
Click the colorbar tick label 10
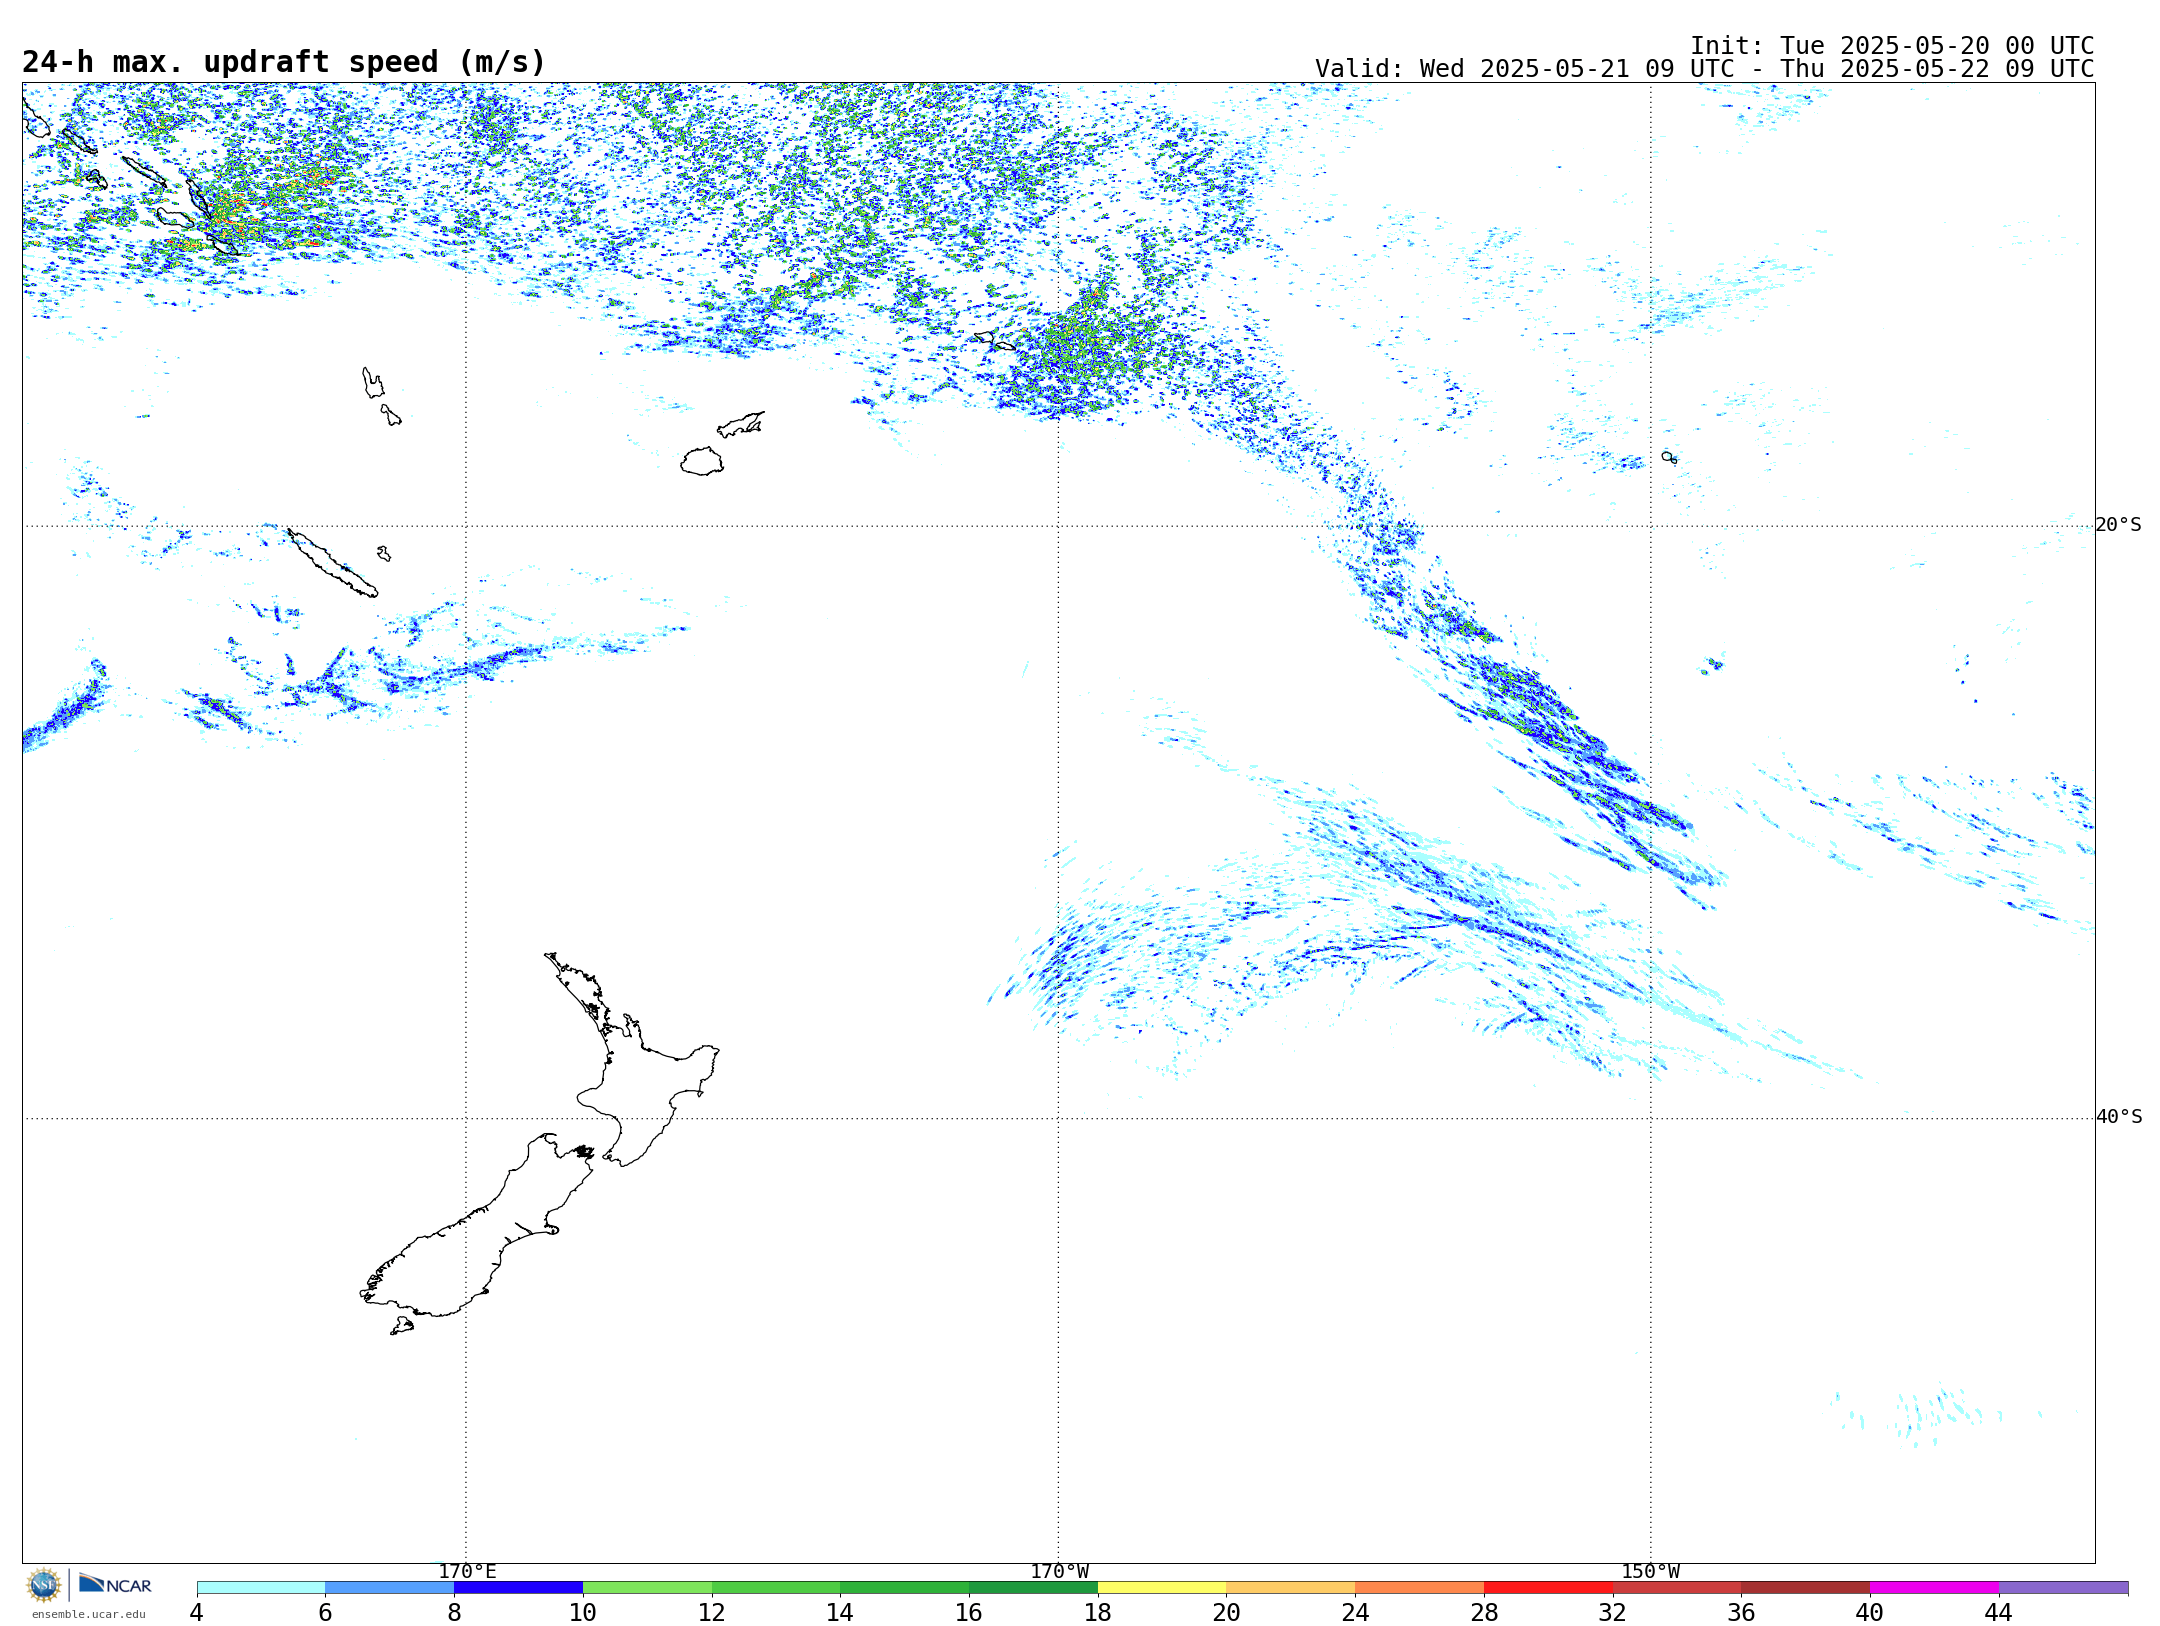tap(583, 1613)
